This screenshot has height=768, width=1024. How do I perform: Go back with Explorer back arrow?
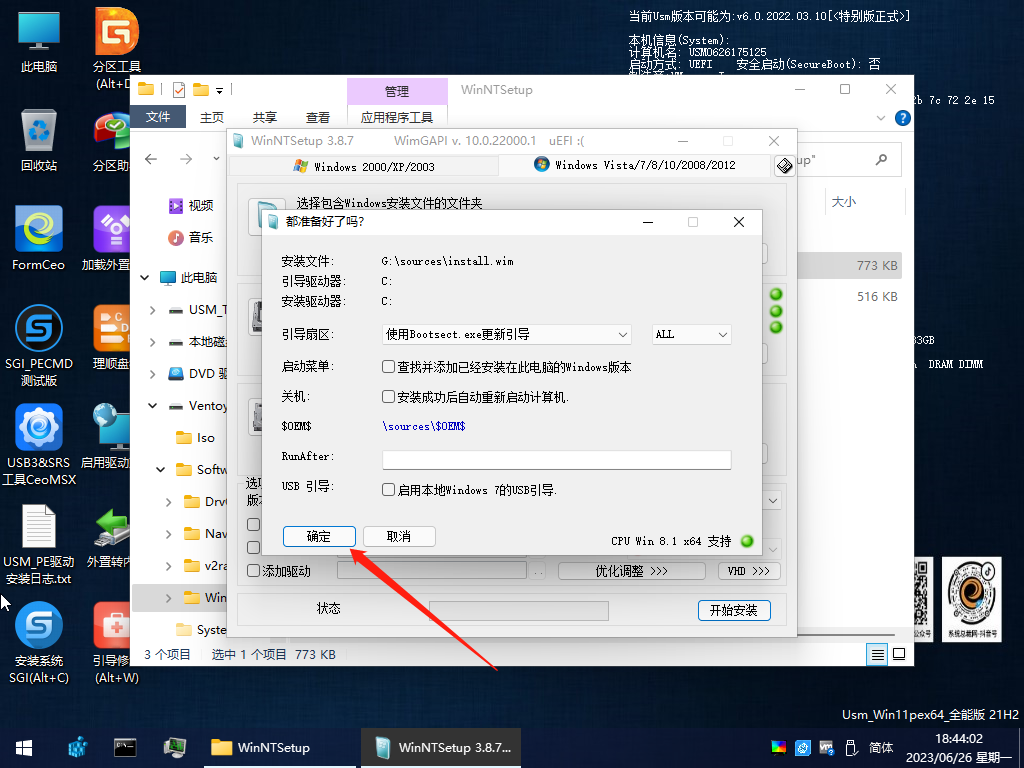coord(151,159)
